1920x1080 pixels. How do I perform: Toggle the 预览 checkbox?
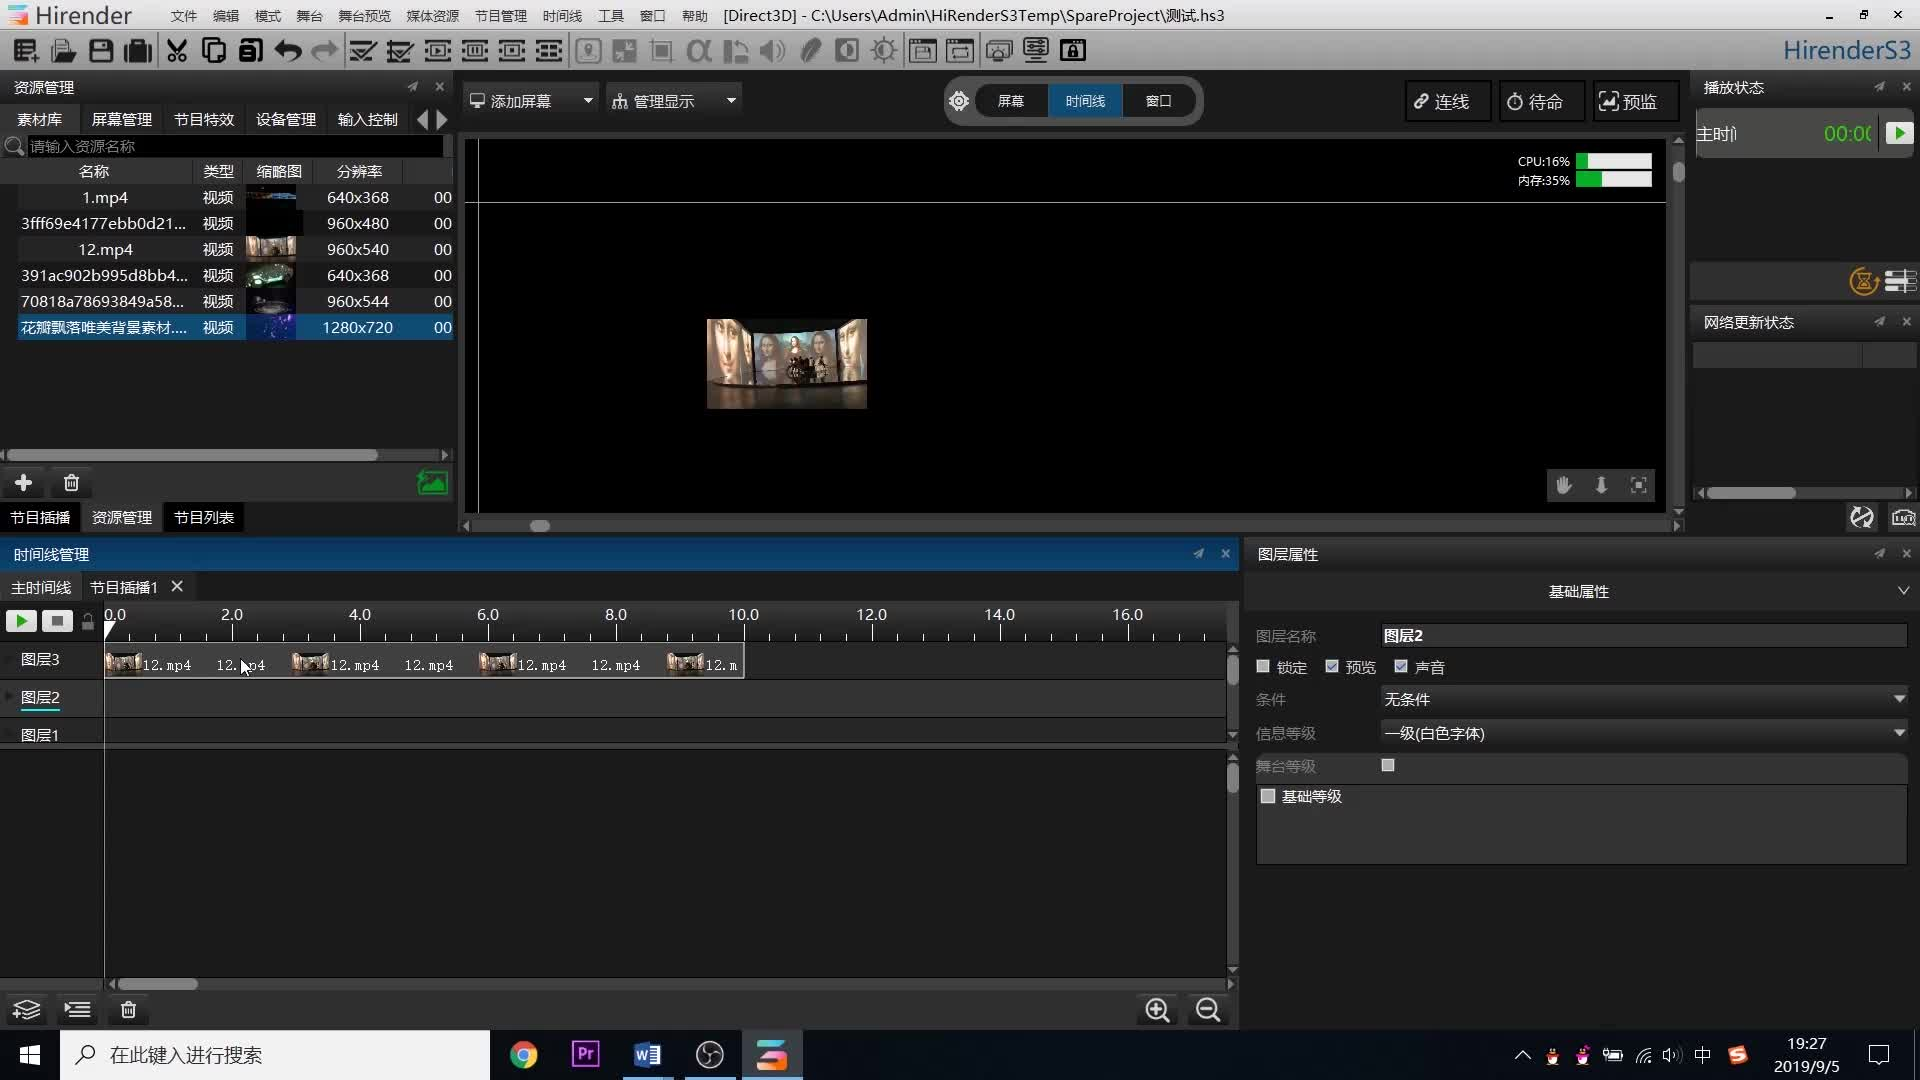pos(1332,666)
